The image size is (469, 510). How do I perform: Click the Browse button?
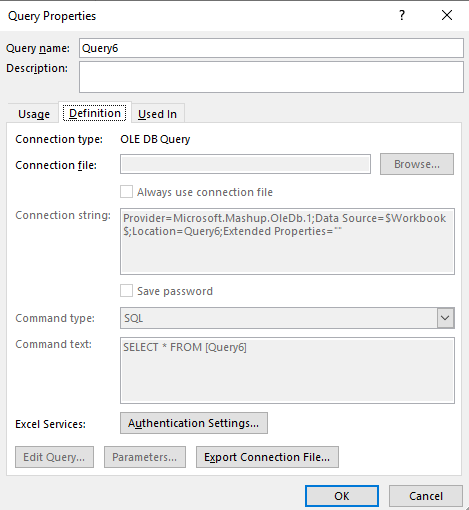(417, 164)
